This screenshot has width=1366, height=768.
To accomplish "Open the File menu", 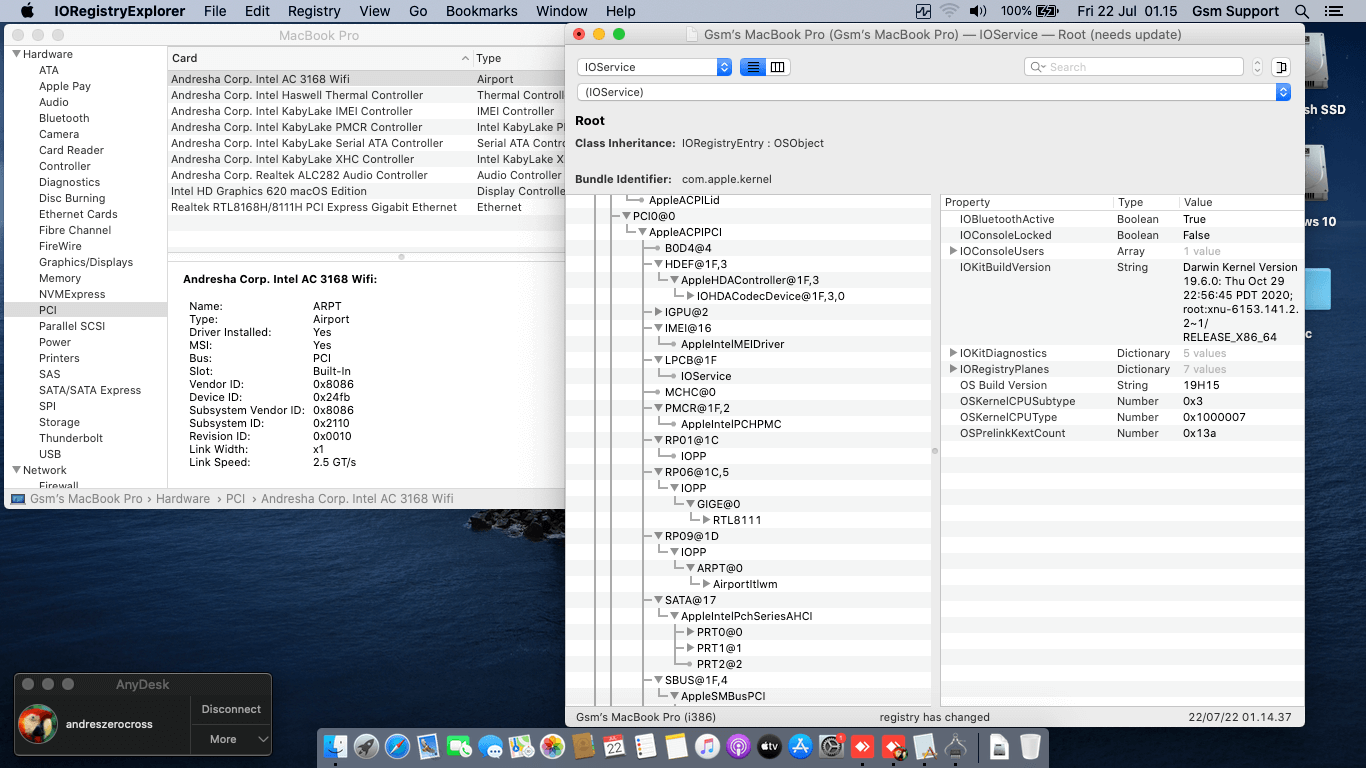I will click(215, 11).
